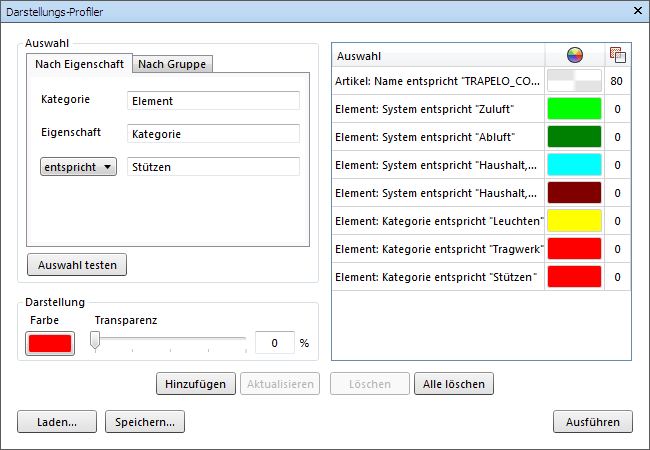Switch to the 'Nach Gruppe' tab
The image size is (650, 450).
(172, 65)
